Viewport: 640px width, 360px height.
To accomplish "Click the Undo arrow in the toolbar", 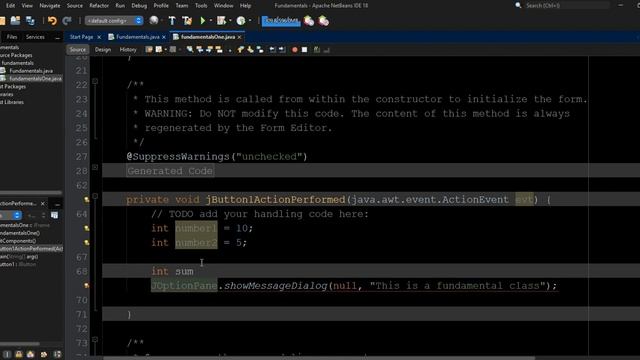I will [52, 20].
